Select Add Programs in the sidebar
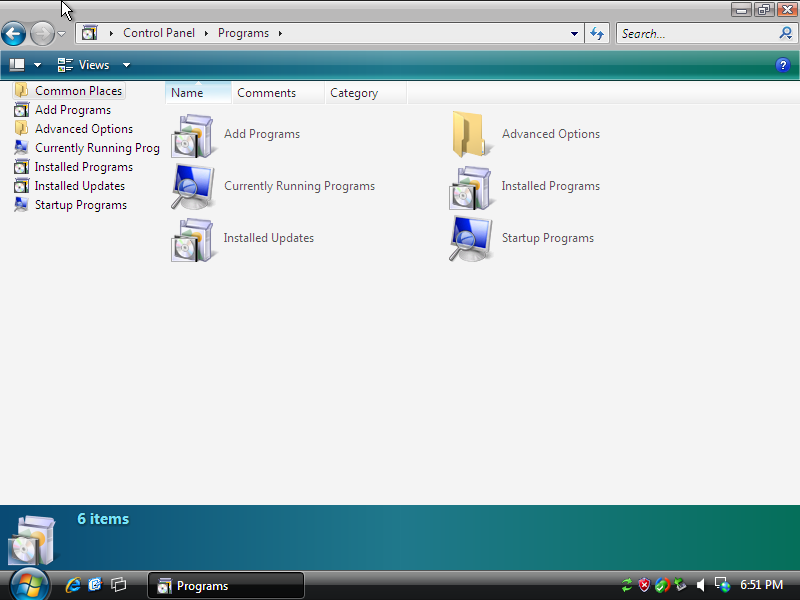Image resolution: width=800 pixels, height=600 pixels. point(63,110)
